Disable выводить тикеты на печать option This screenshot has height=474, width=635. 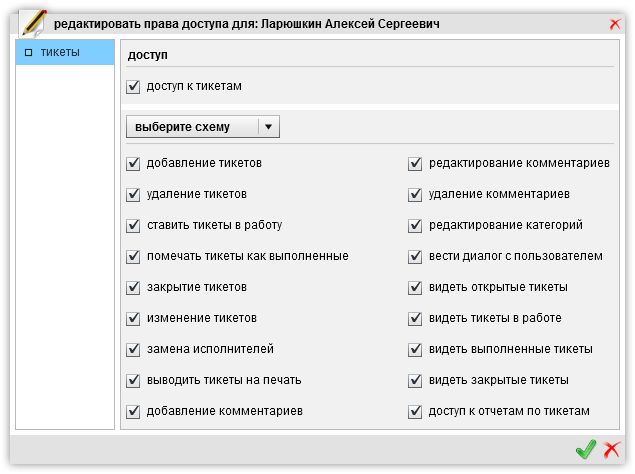pos(134,381)
